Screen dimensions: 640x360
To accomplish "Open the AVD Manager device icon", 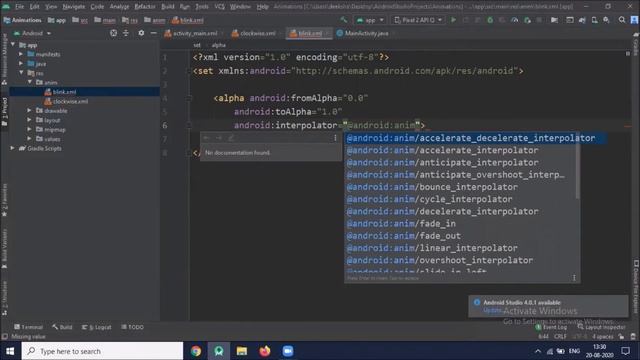I will click(x=594, y=20).
